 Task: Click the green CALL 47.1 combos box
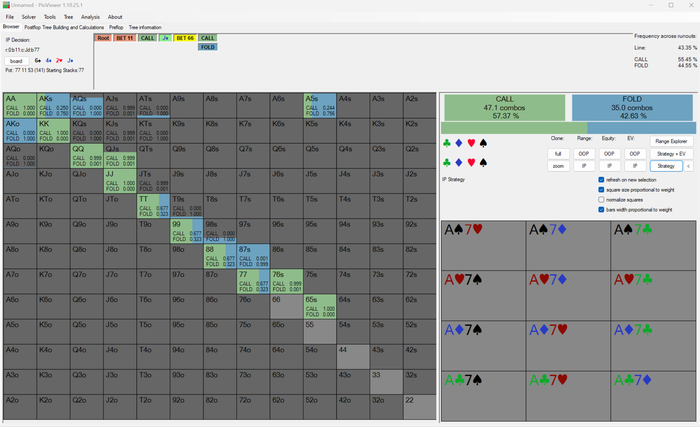(x=504, y=108)
